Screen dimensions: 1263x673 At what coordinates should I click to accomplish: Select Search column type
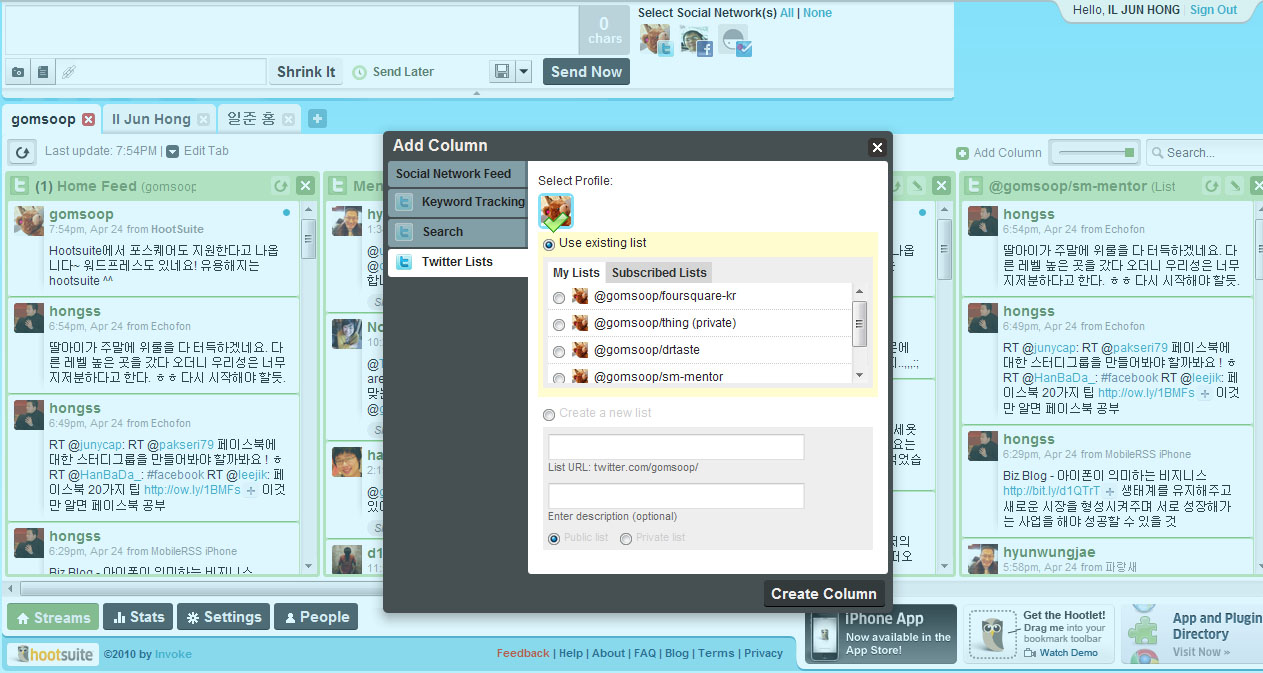tap(457, 232)
